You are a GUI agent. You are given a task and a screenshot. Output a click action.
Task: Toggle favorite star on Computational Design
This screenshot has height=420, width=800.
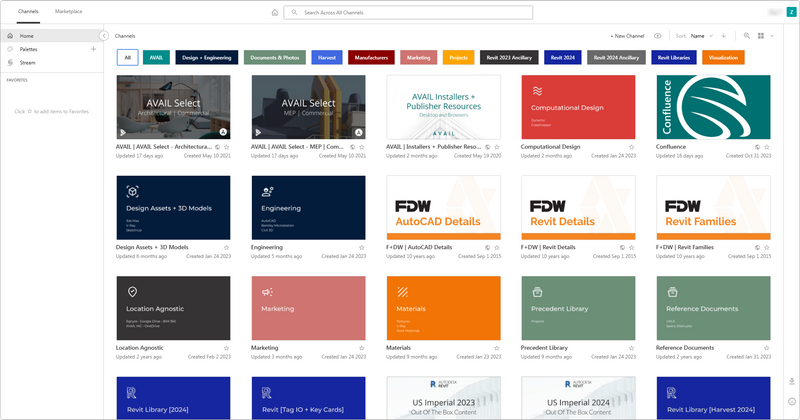click(x=631, y=147)
